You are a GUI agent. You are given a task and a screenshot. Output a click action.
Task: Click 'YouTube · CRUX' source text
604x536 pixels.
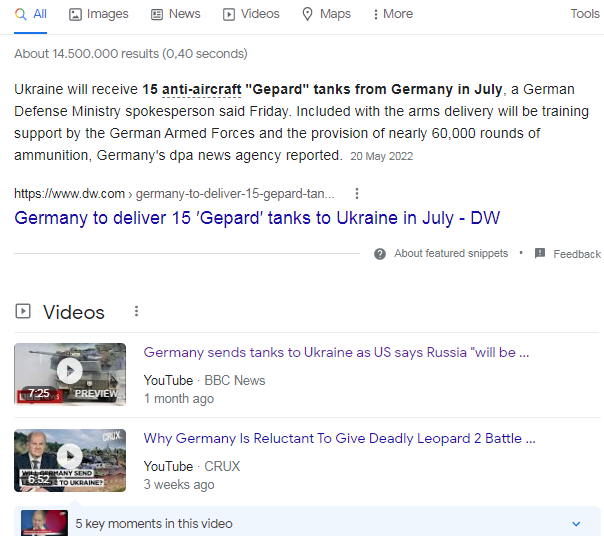(192, 466)
